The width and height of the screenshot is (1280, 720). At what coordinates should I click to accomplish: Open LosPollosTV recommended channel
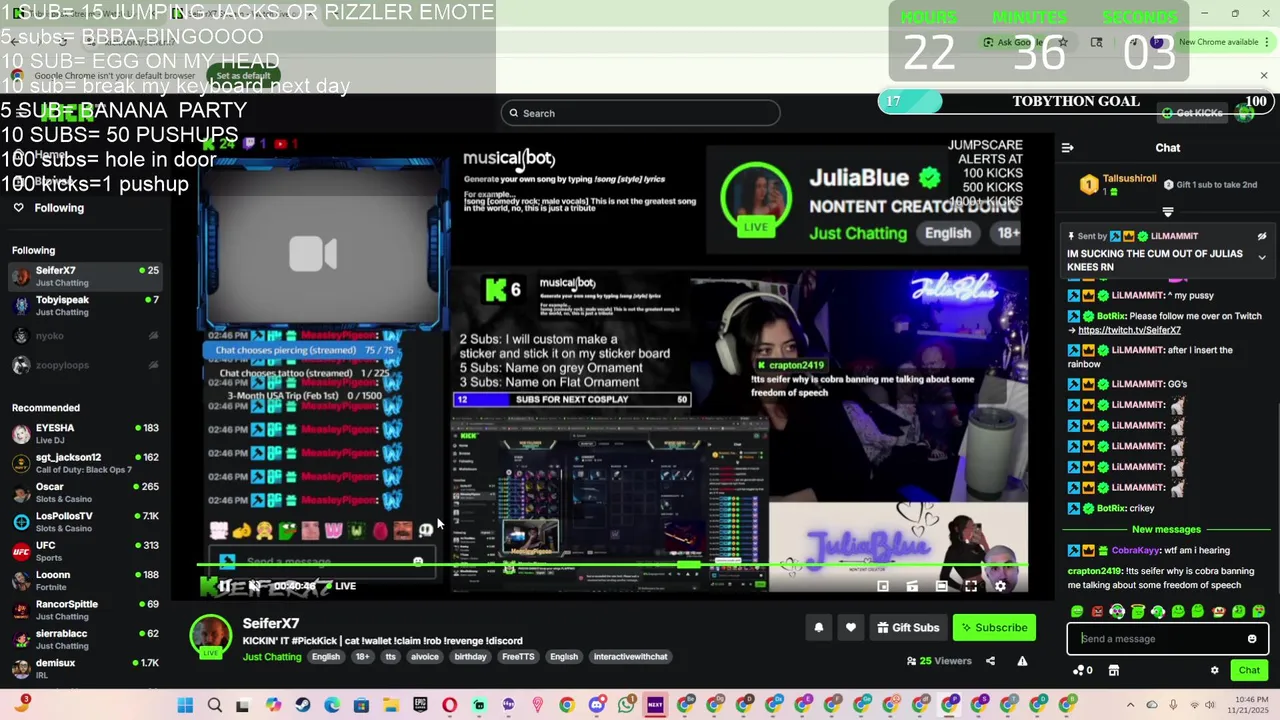[x=84, y=522]
